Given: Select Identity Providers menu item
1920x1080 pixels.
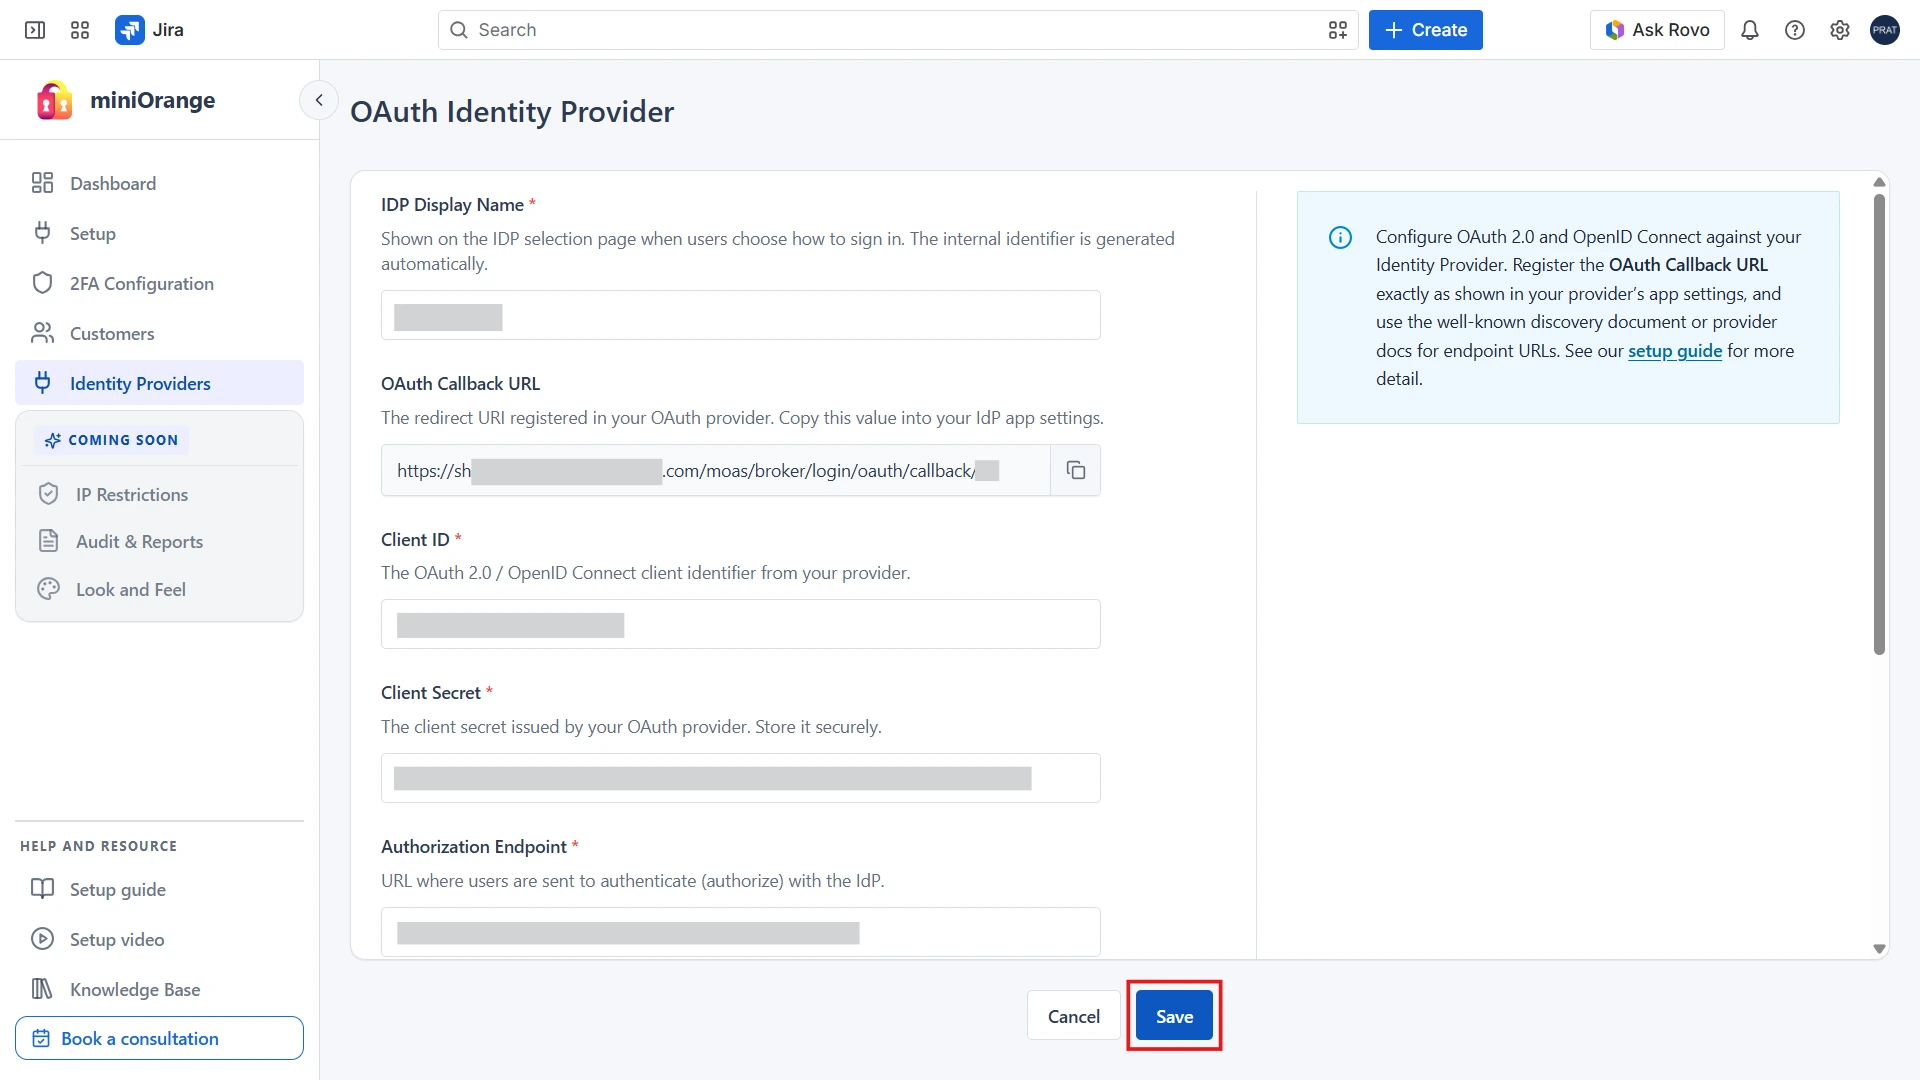Looking at the screenshot, I should click(x=160, y=383).
